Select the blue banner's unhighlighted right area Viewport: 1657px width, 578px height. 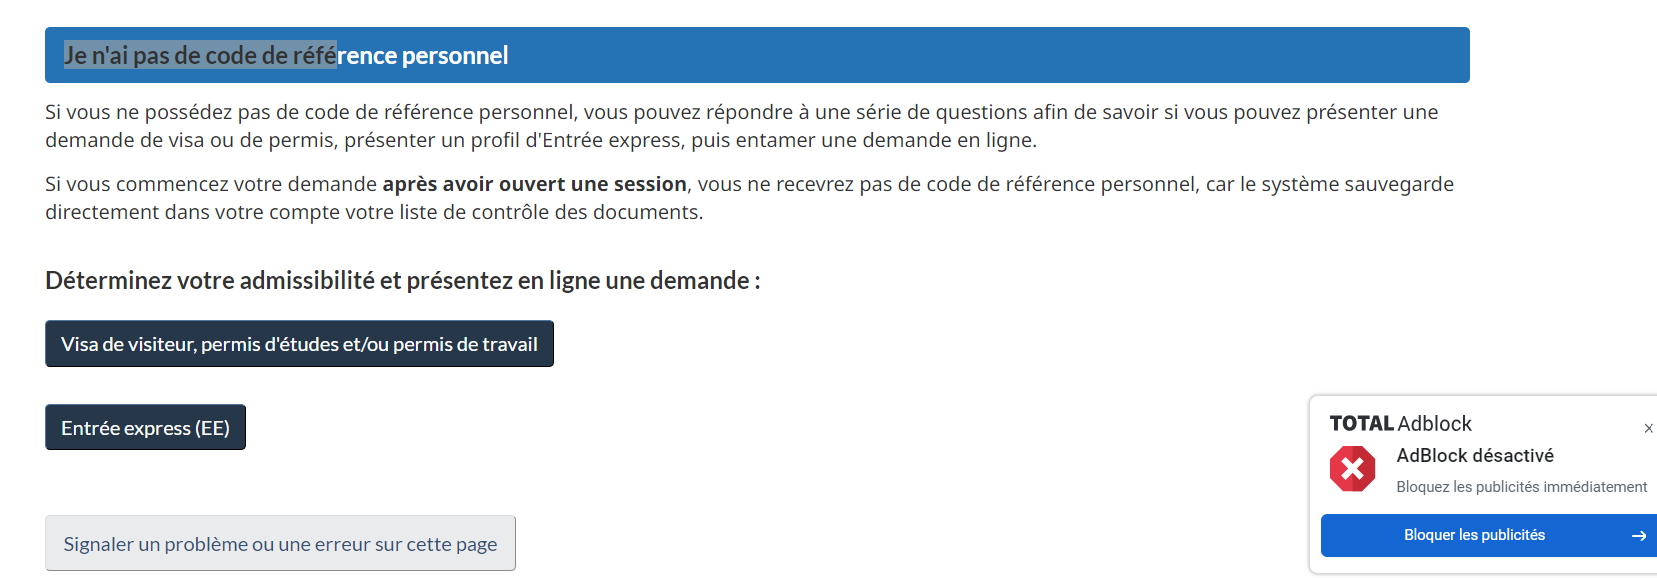(990, 55)
